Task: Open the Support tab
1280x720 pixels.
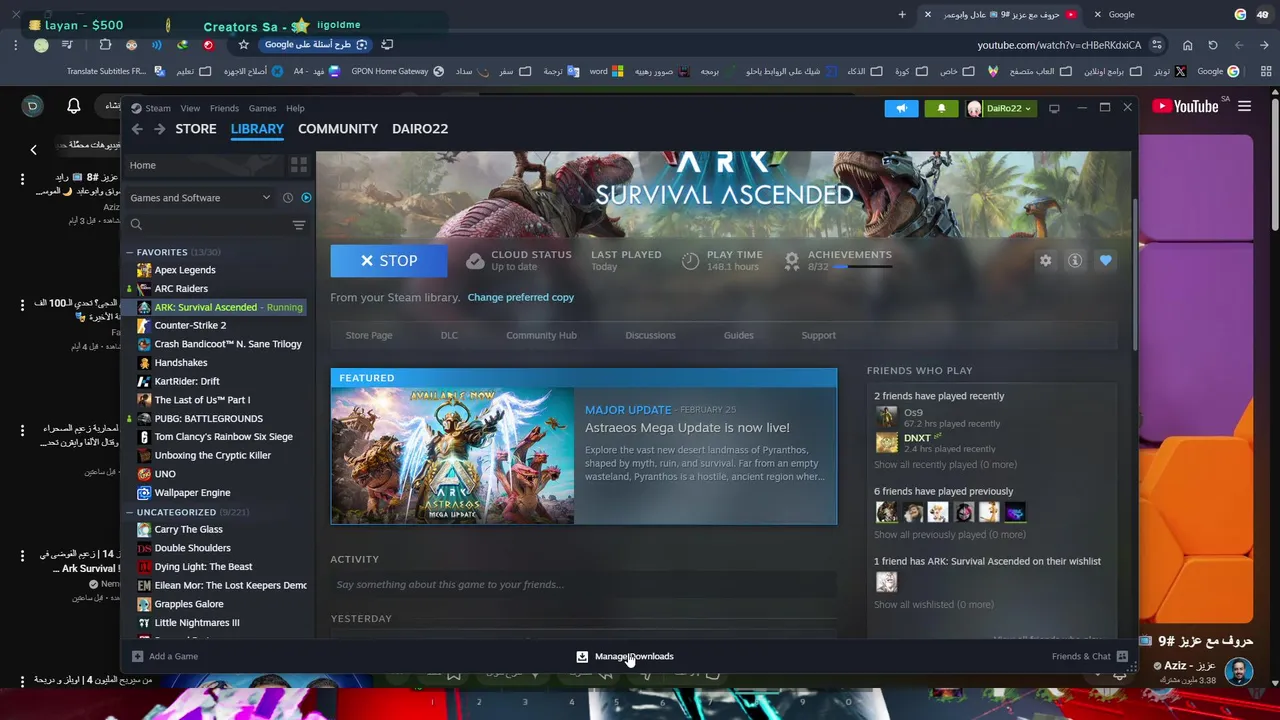Action: pyautogui.click(x=818, y=335)
